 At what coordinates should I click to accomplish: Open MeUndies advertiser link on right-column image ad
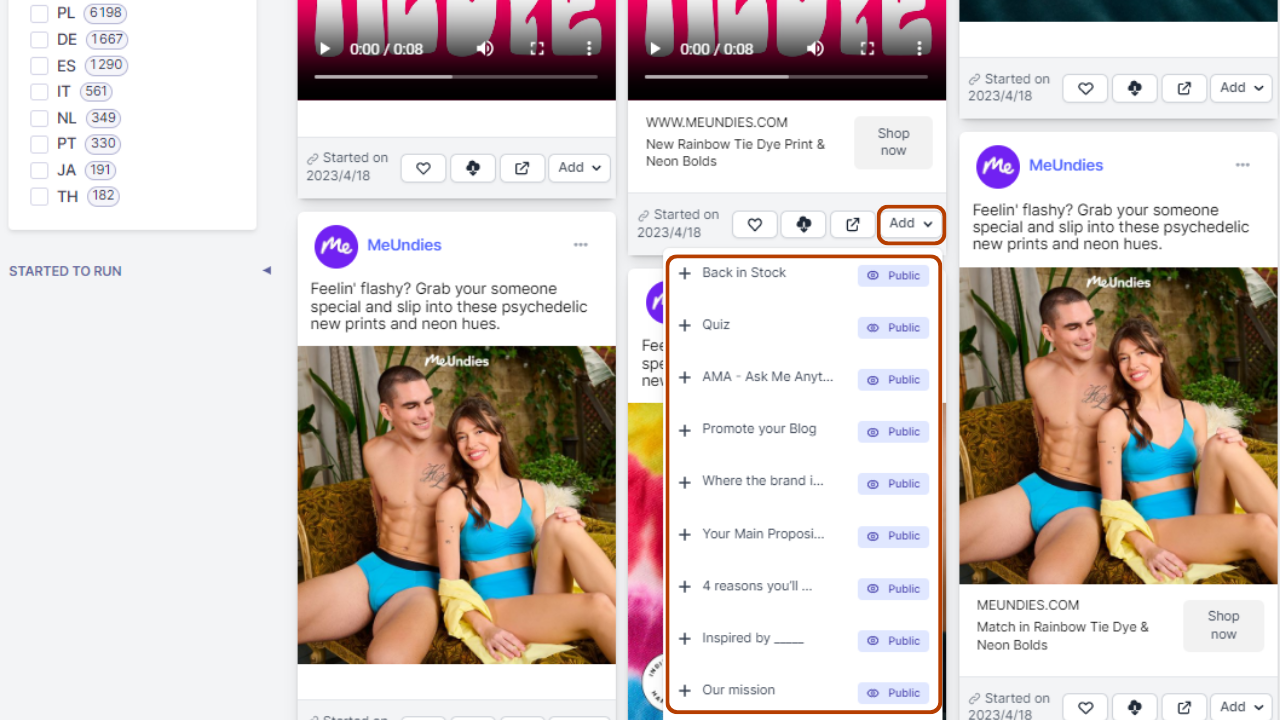[x=1066, y=165]
